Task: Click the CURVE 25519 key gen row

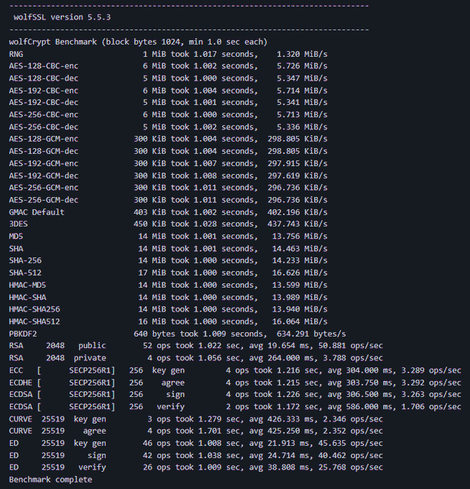Action: [x=196, y=419]
